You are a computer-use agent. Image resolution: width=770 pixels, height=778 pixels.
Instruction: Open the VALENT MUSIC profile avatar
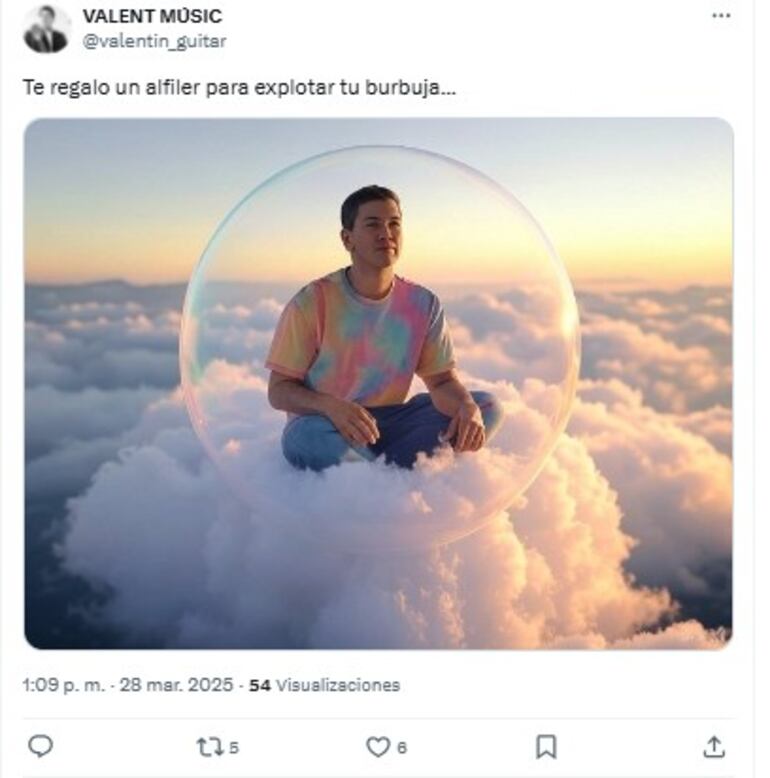(x=46, y=28)
